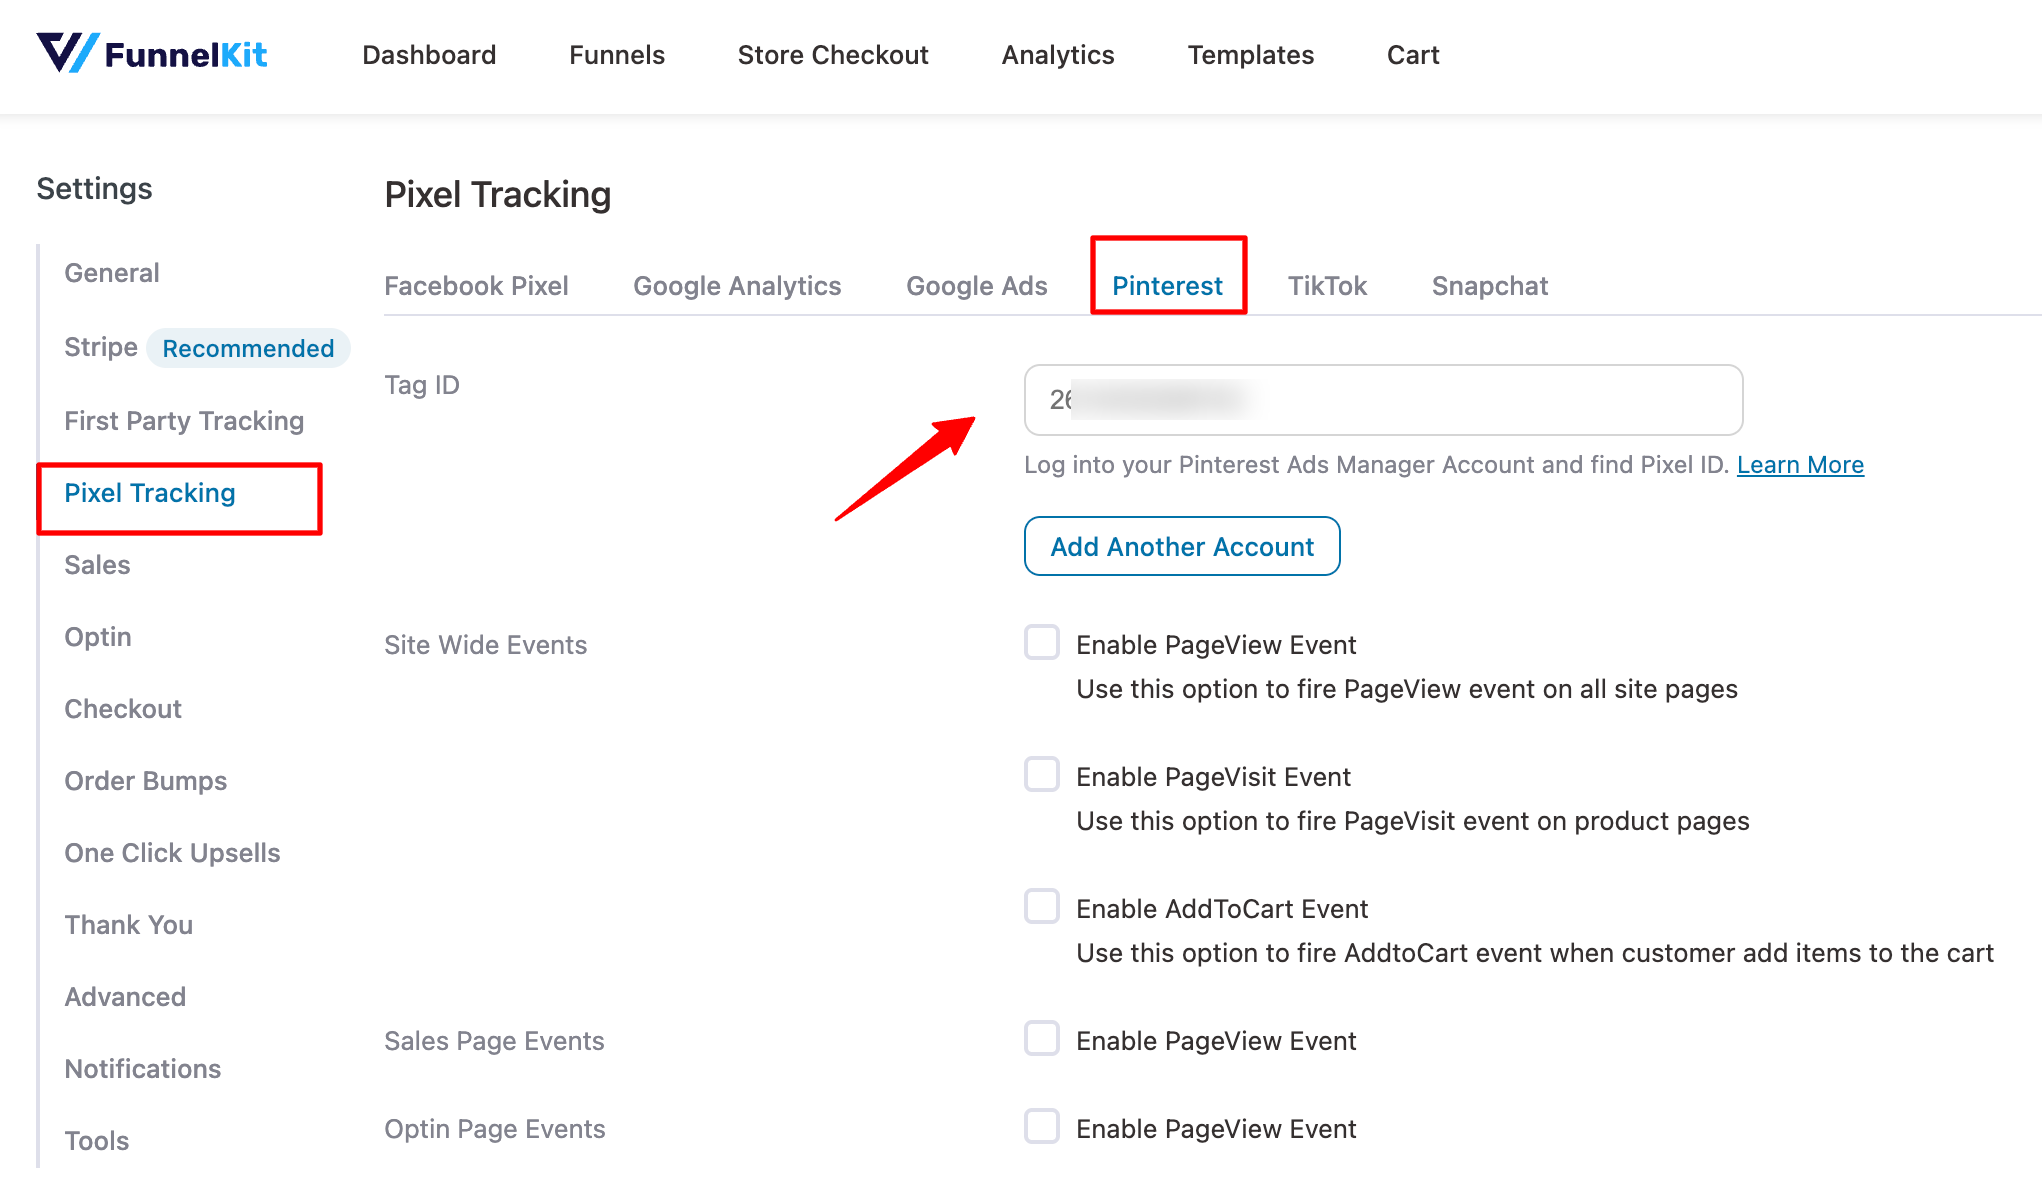Go to Notifications settings
This screenshot has height=1179, width=2042.
(x=143, y=1069)
